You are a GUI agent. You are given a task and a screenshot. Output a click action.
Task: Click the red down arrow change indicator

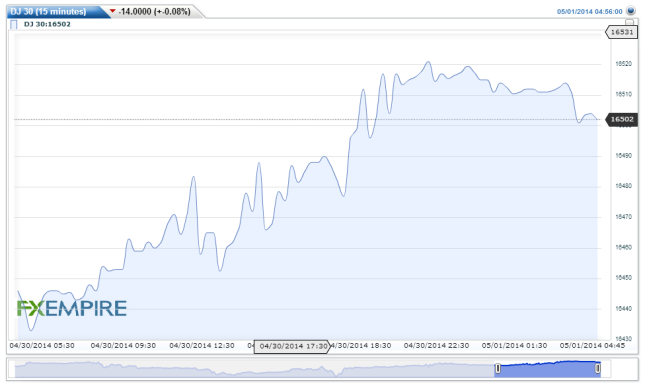(x=113, y=11)
